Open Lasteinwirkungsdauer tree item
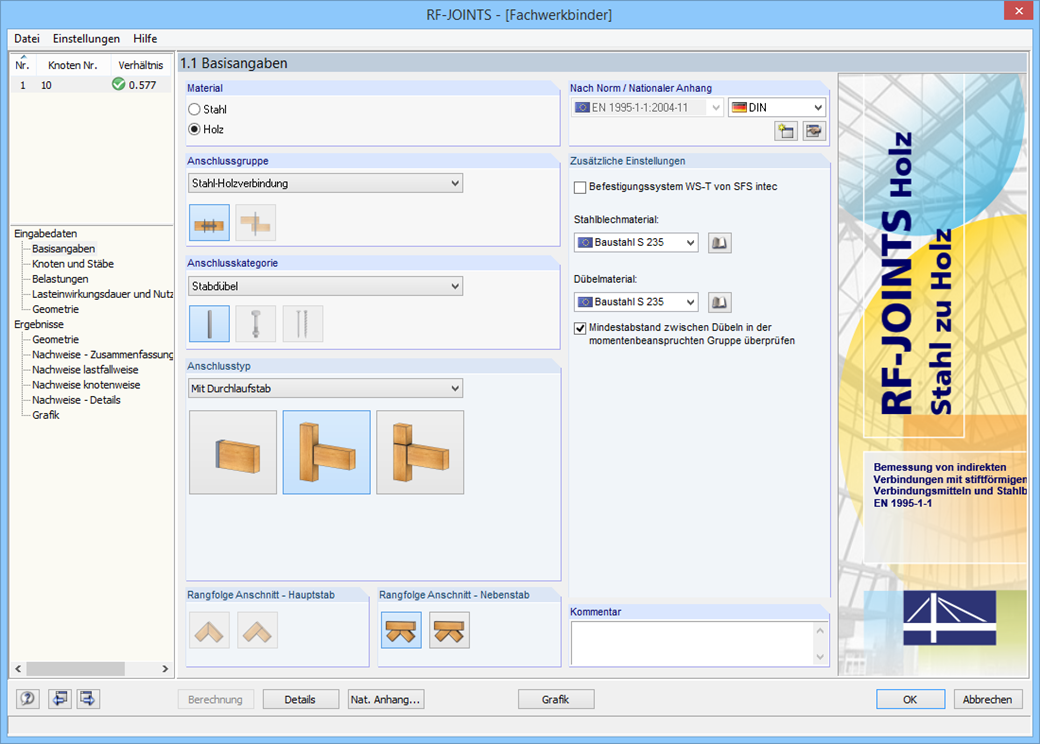This screenshot has height=744, width=1040. coord(102,294)
